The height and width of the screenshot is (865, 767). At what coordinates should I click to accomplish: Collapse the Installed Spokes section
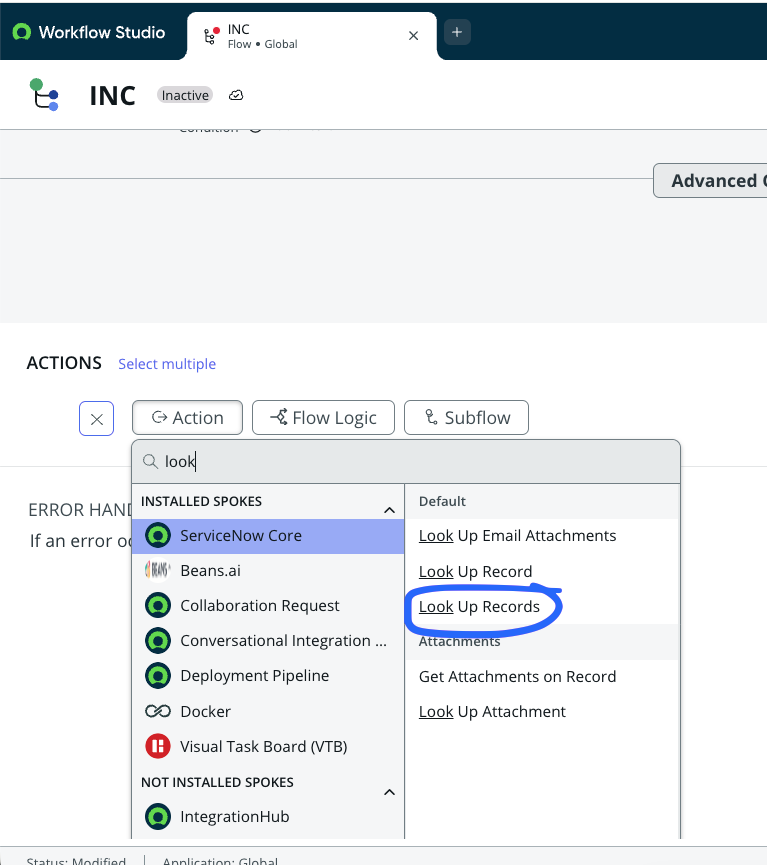389,510
